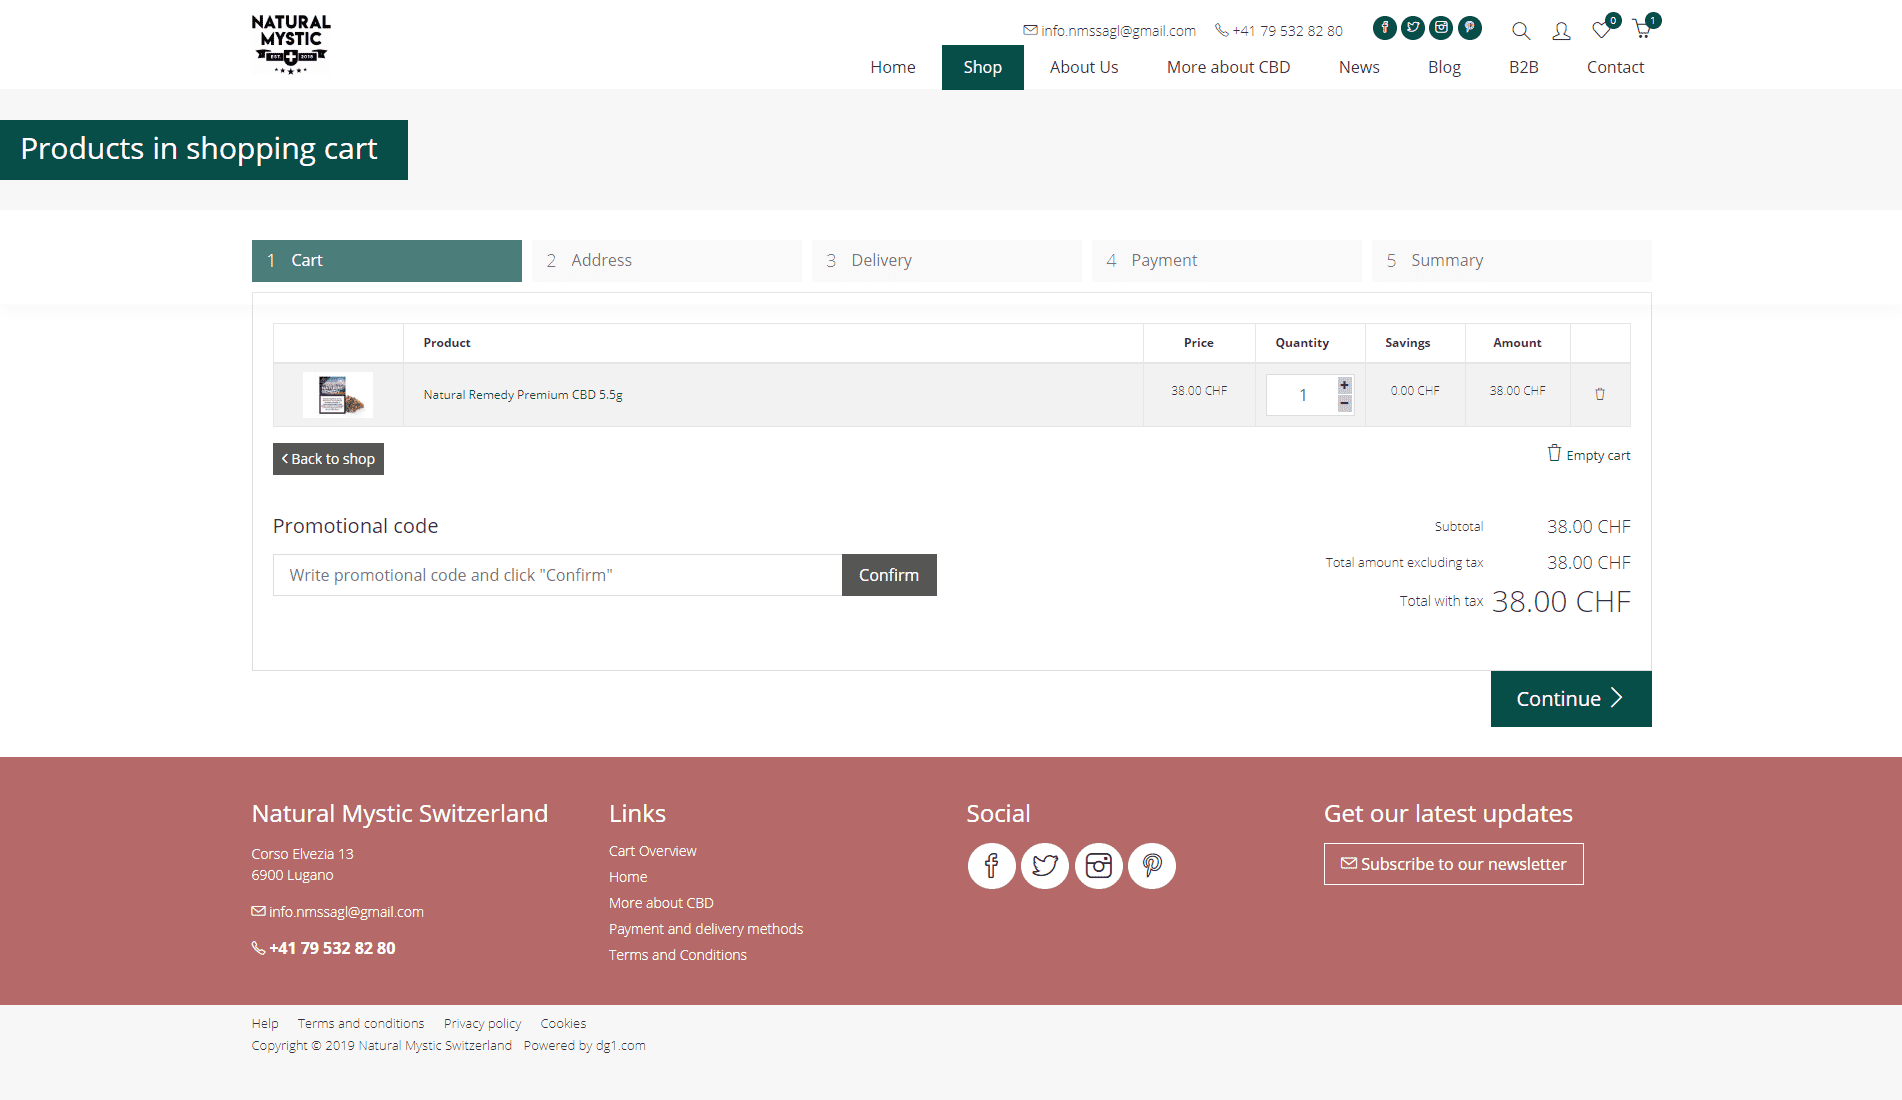This screenshot has height=1100, width=1902.
Task: Select the Summary checkout step
Action: click(x=1512, y=261)
